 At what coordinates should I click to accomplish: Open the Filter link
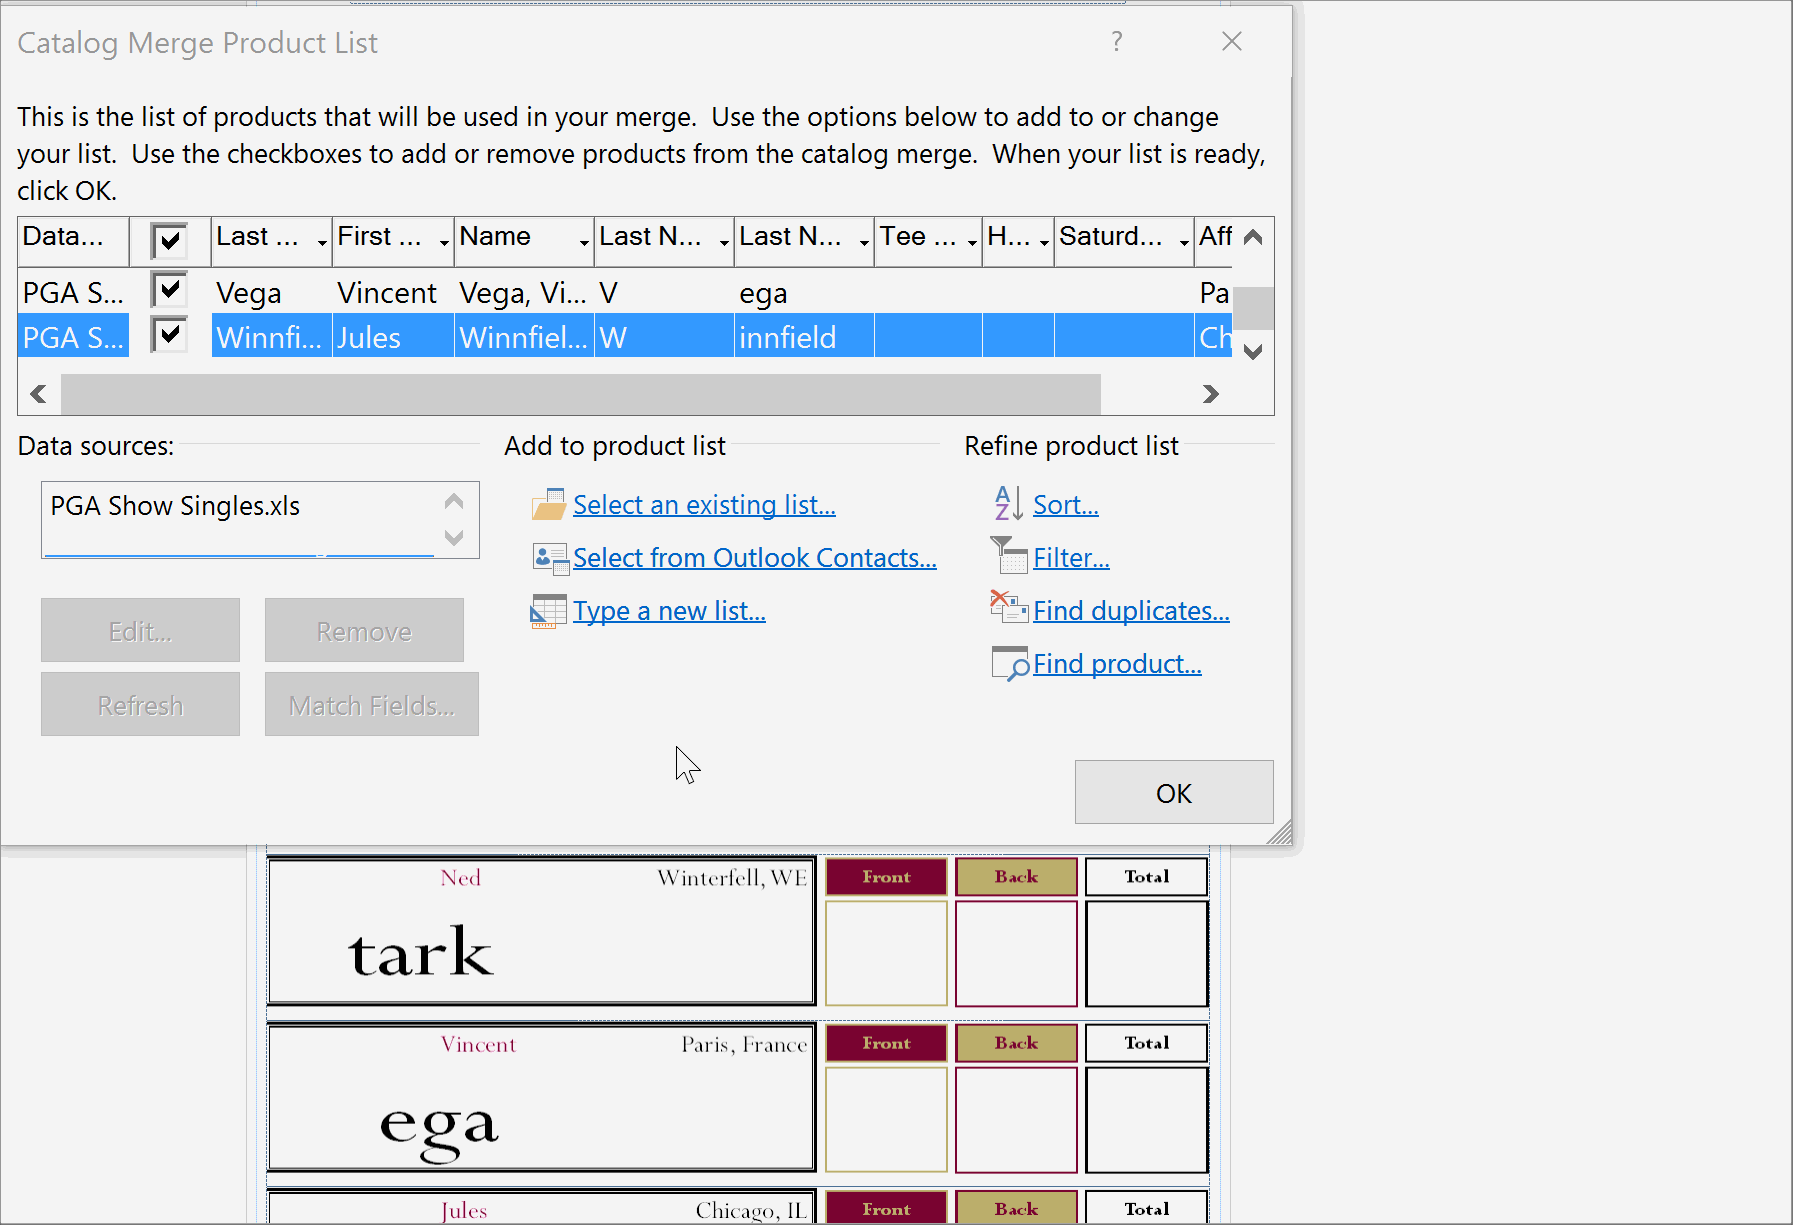1071,558
